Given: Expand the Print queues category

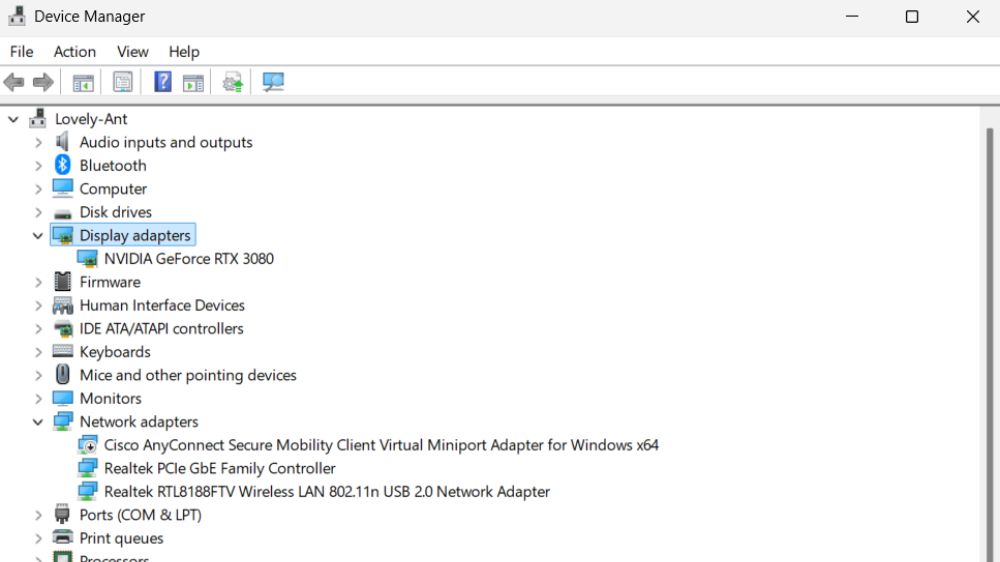Looking at the screenshot, I should pyautogui.click(x=38, y=538).
